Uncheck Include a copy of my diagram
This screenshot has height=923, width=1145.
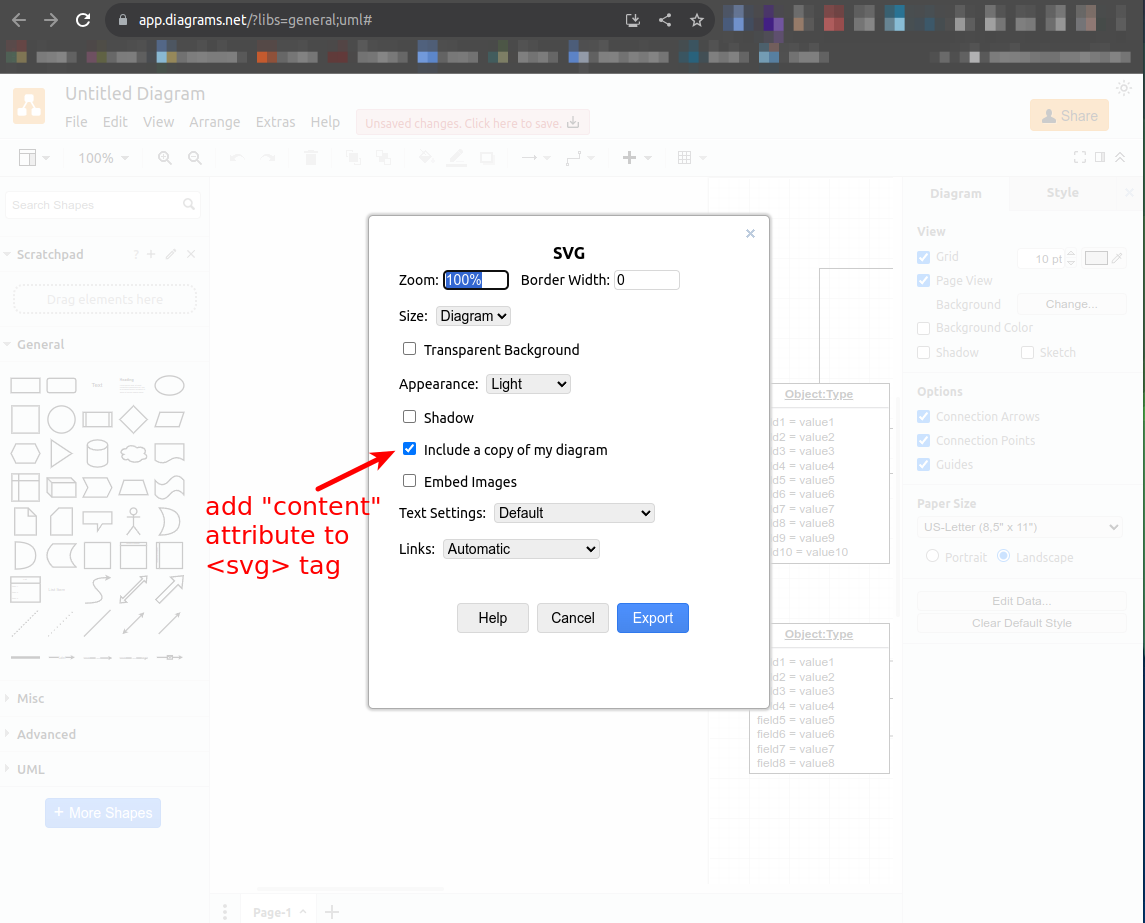point(409,449)
